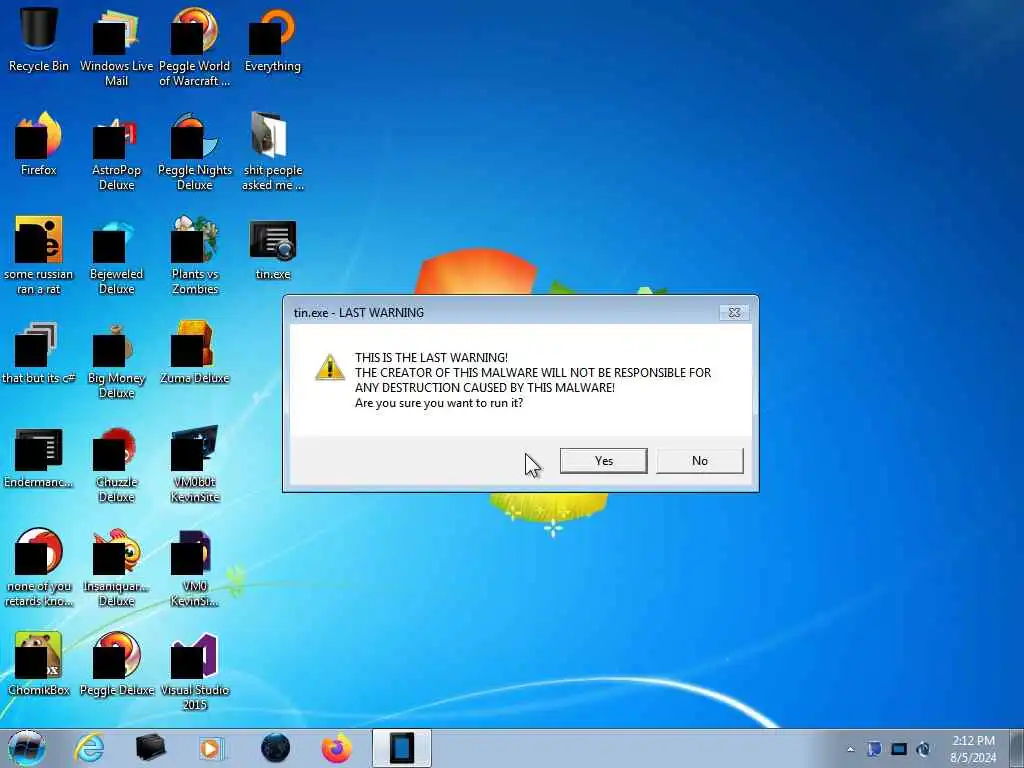
Task: Select Zuma Deluxe desktop icon
Action: point(195,353)
